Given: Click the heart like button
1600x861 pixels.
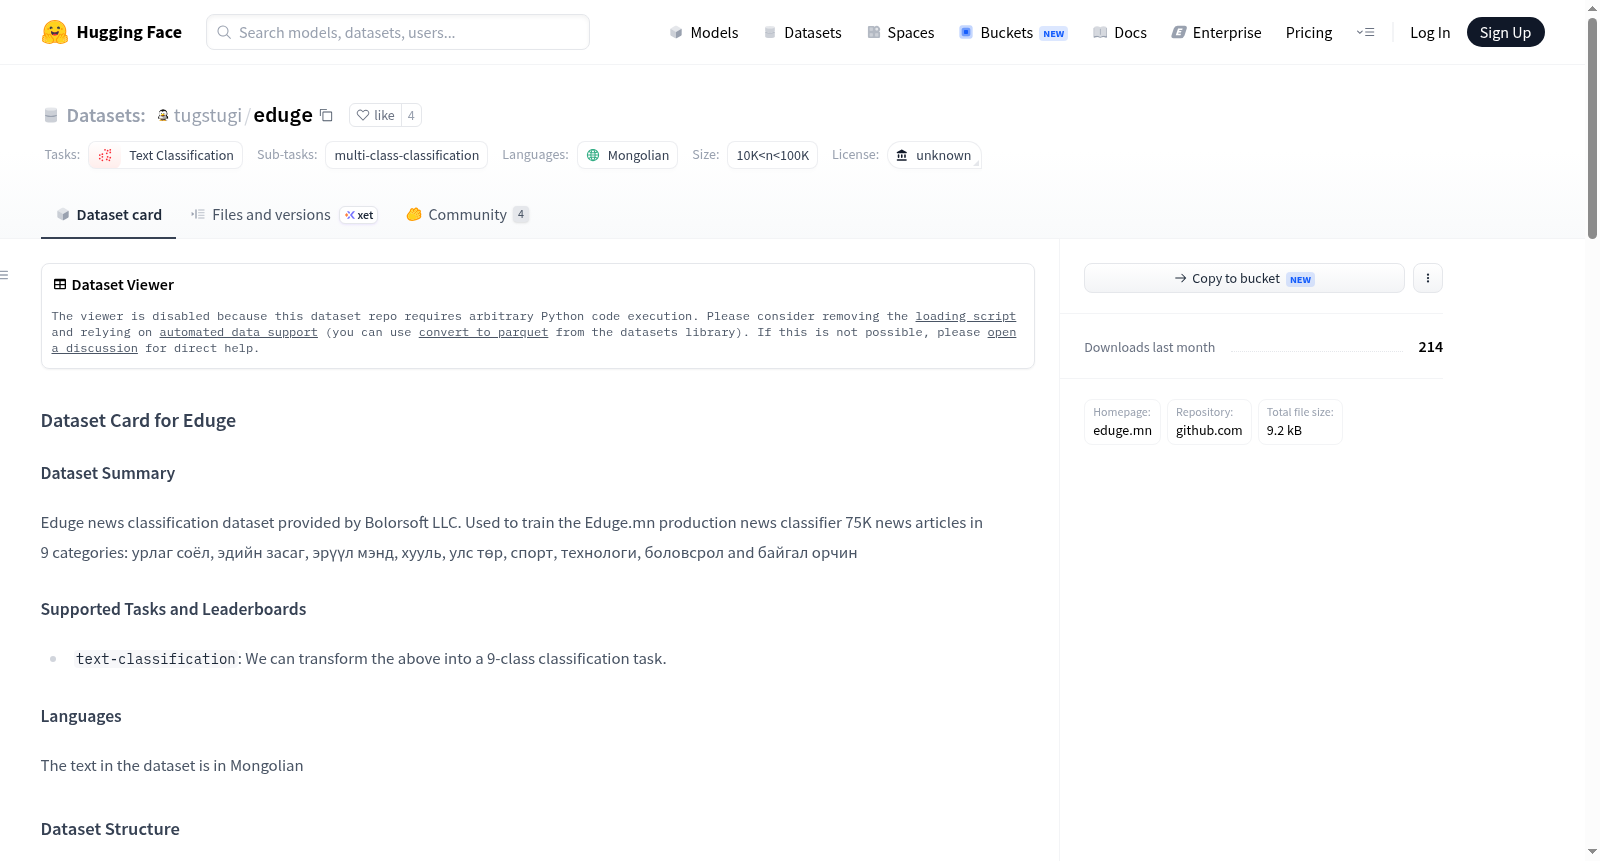Looking at the screenshot, I should click(x=376, y=115).
